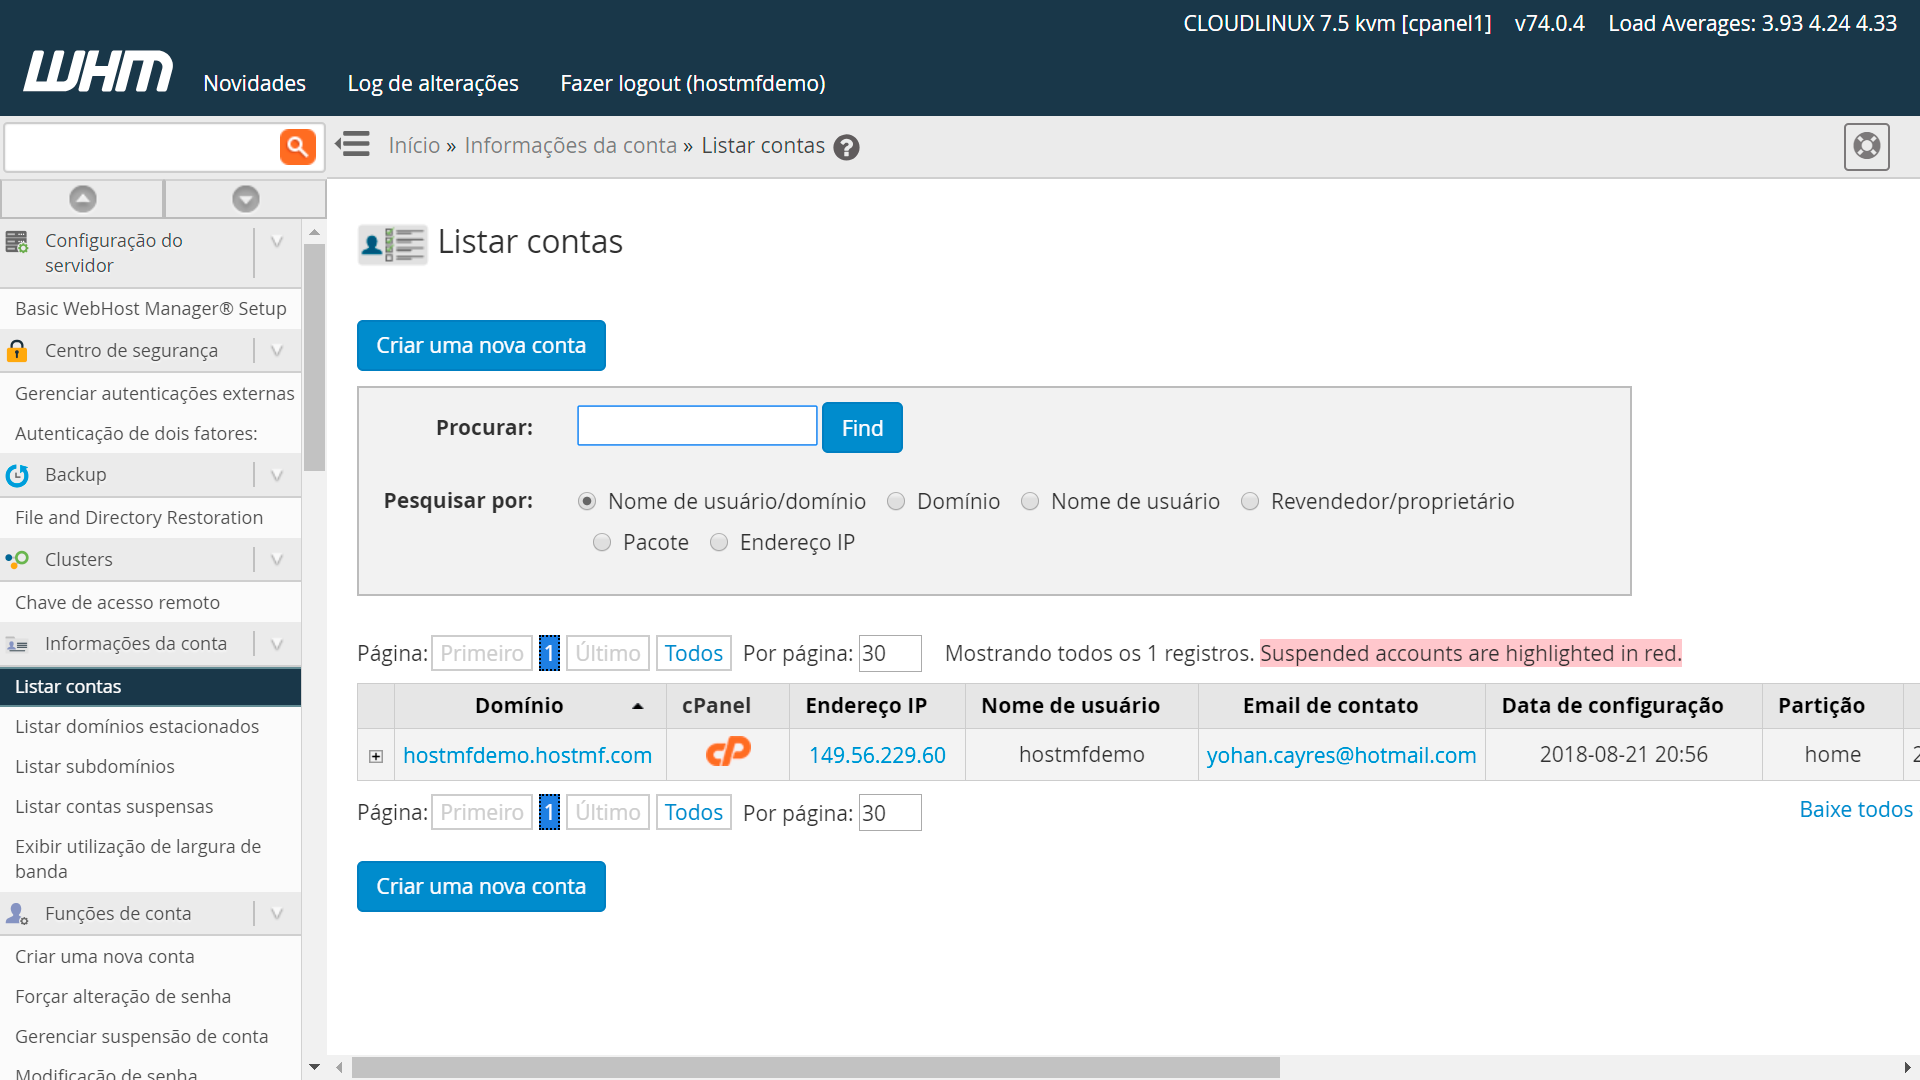Select the Domínio radio option
Screen dimensions: 1920x1080
(896, 502)
